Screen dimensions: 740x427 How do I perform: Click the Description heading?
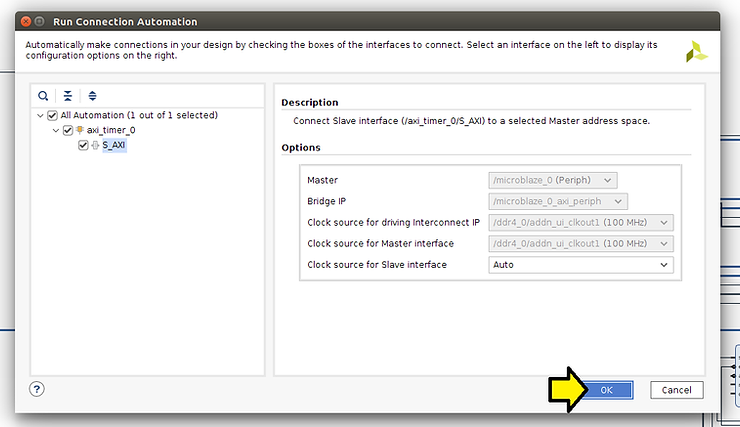click(x=310, y=102)
